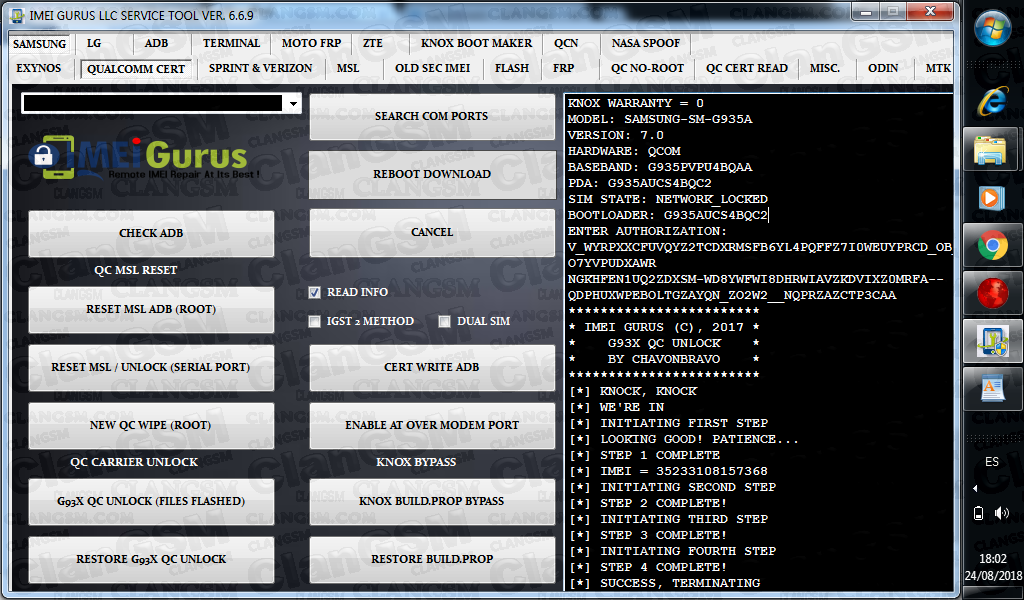The image size is (1024, 600).
Task: Switch to the MSL sub-tab
Action: pos(348,68)
